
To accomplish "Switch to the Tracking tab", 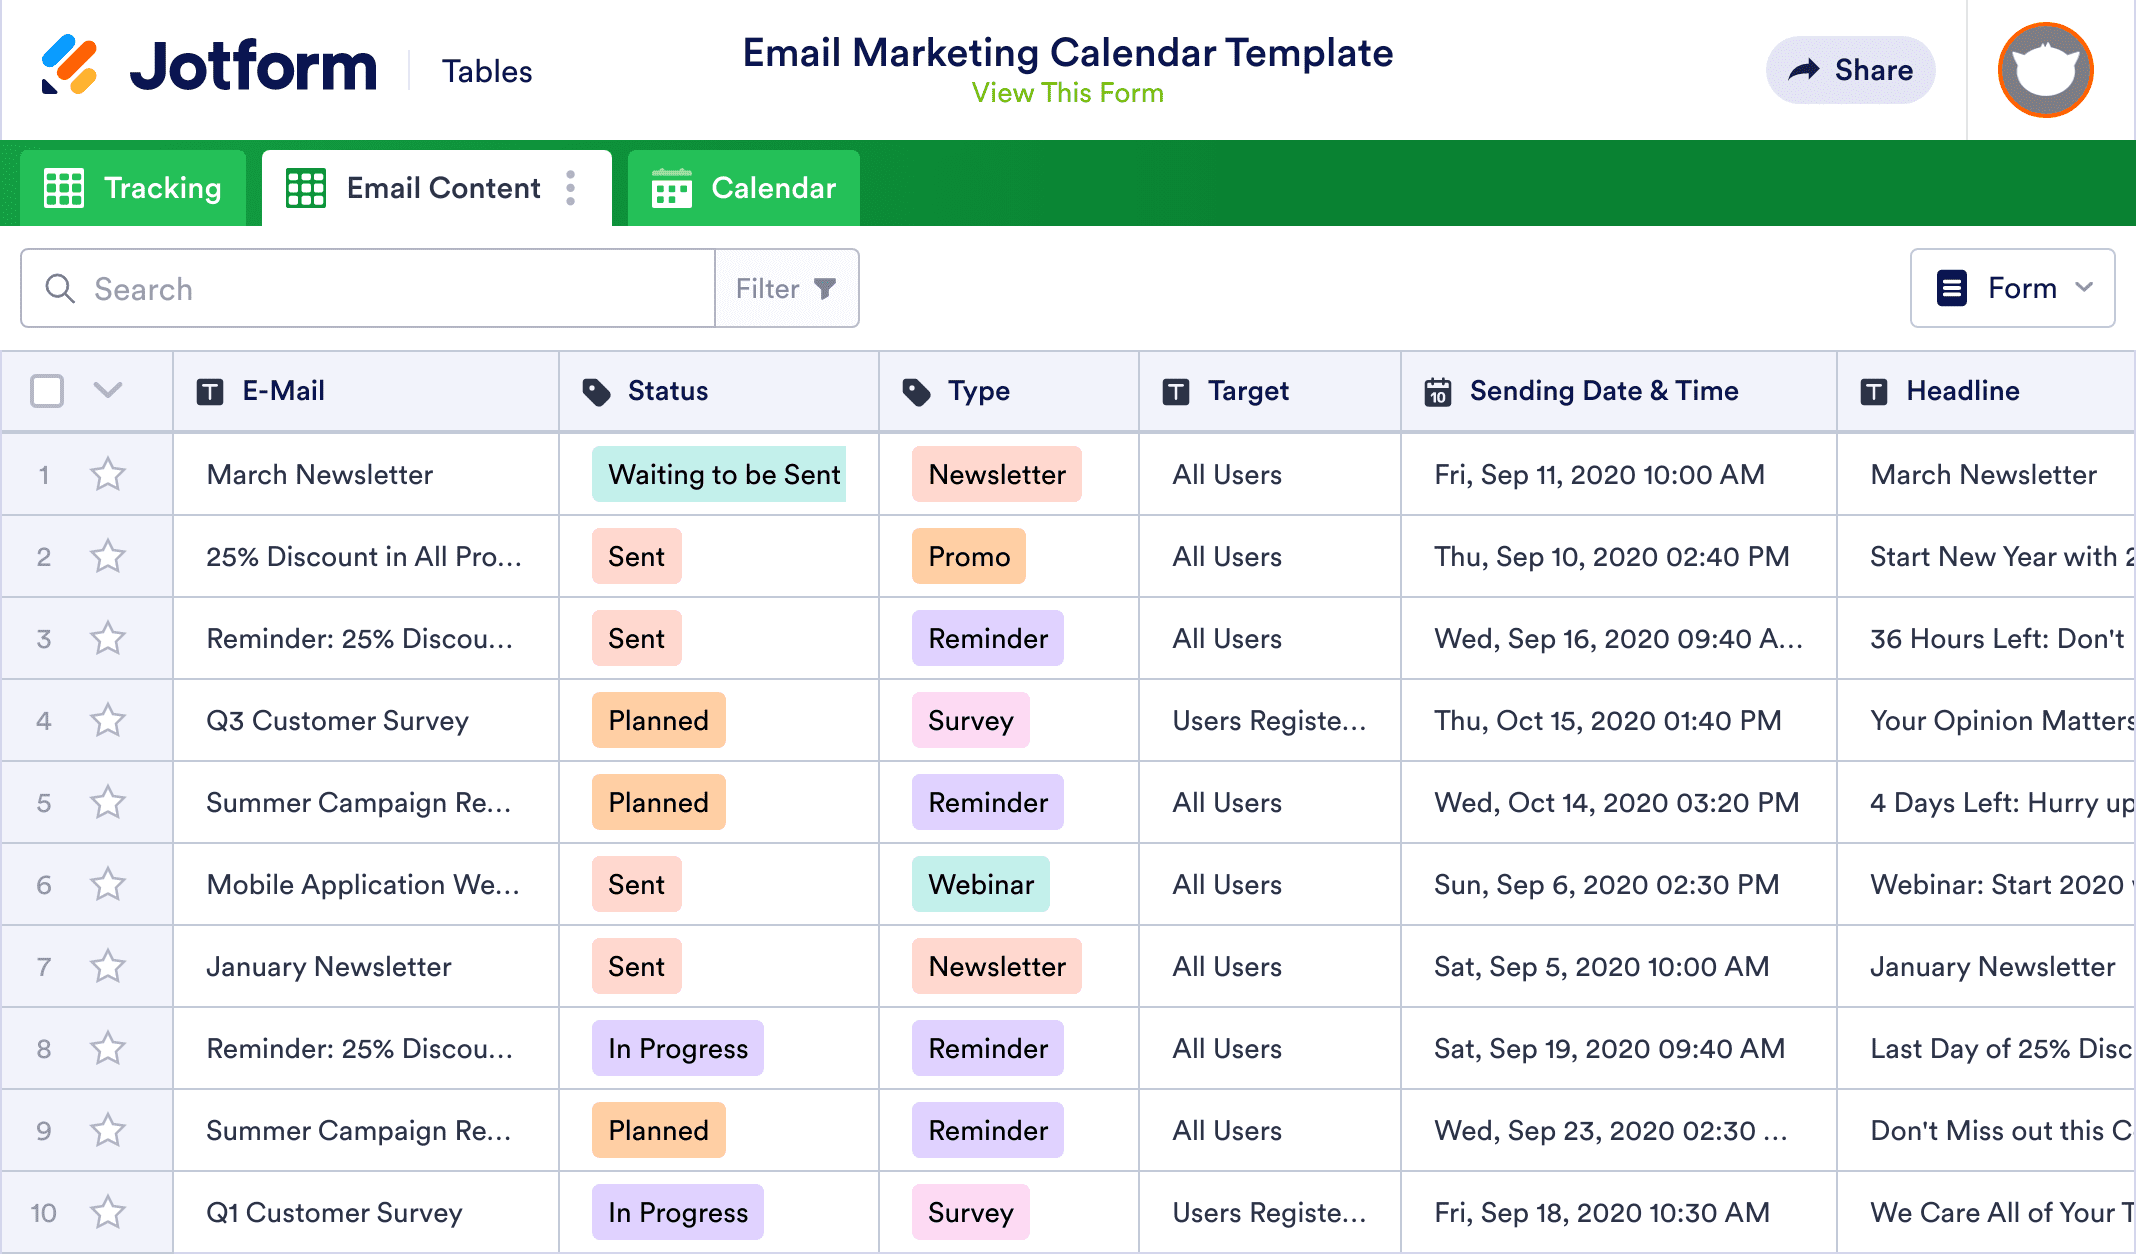I will coord(133,188).
